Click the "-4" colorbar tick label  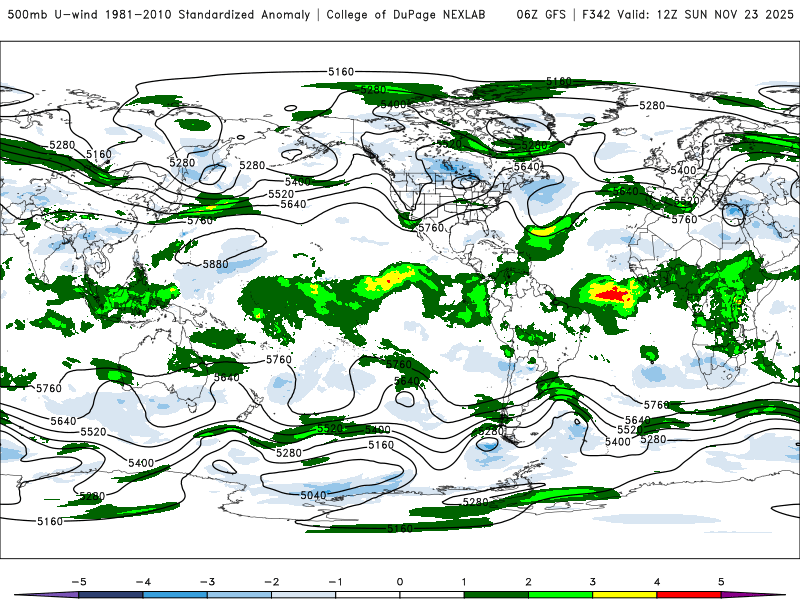[x=143, y=582]
